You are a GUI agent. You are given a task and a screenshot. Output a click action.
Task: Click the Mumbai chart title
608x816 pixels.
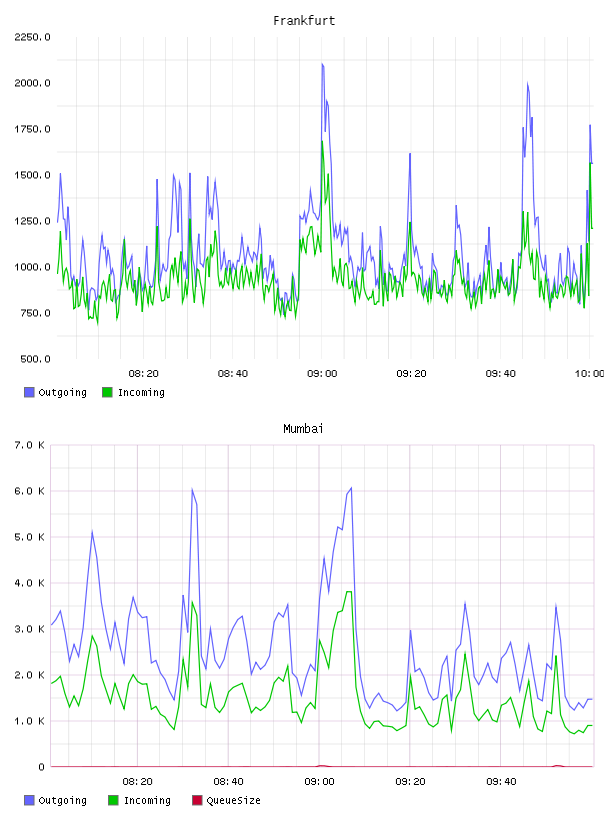(303, 429)
